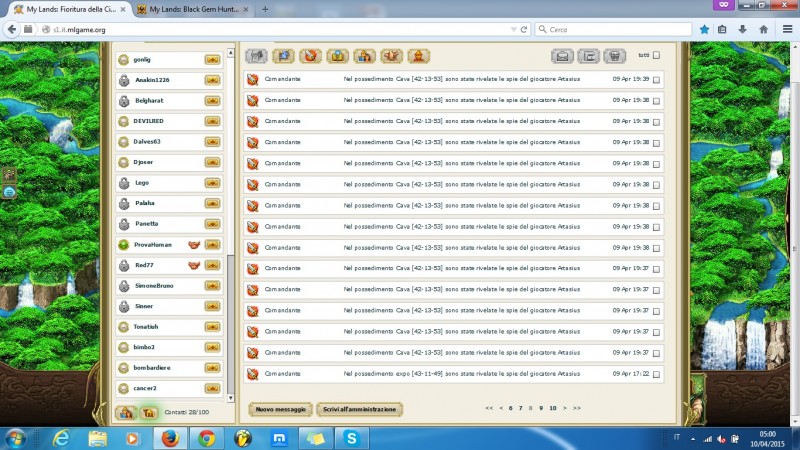Tick checkbox of the 'expo [43-11-49]' message
Screen dimensions: 800x450
point(656,374)
